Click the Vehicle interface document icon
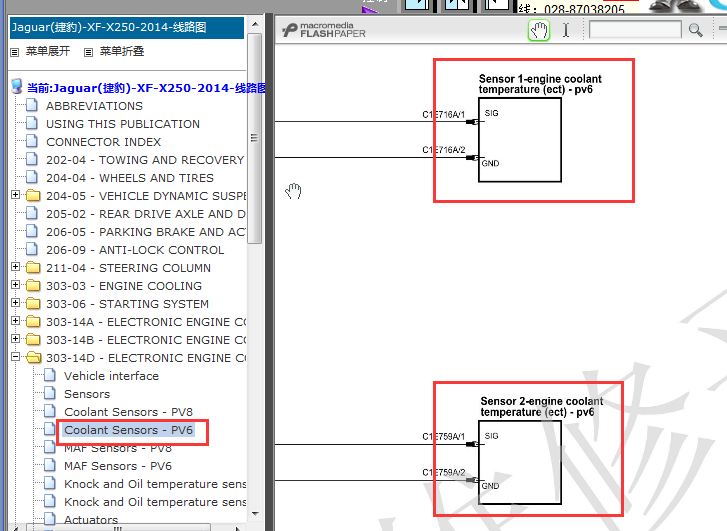The height and width of the screenshot is (531, 727). point(50,375)
